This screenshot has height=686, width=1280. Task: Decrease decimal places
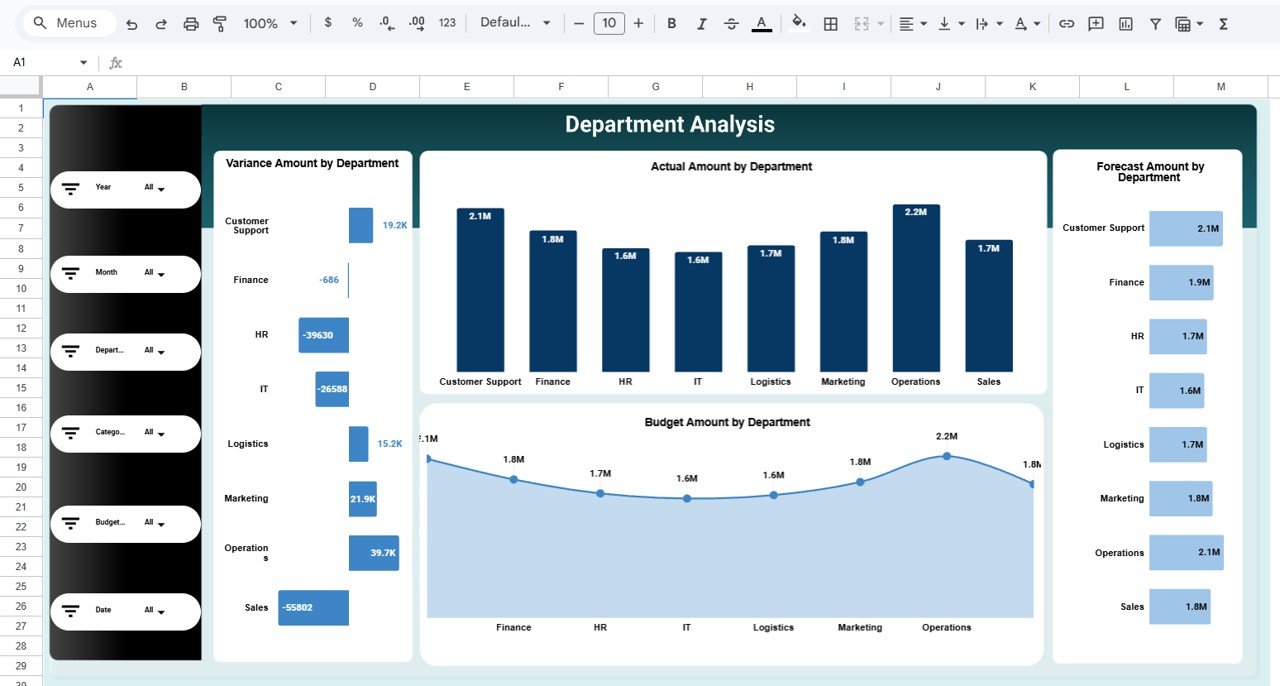tap(386, 22)
